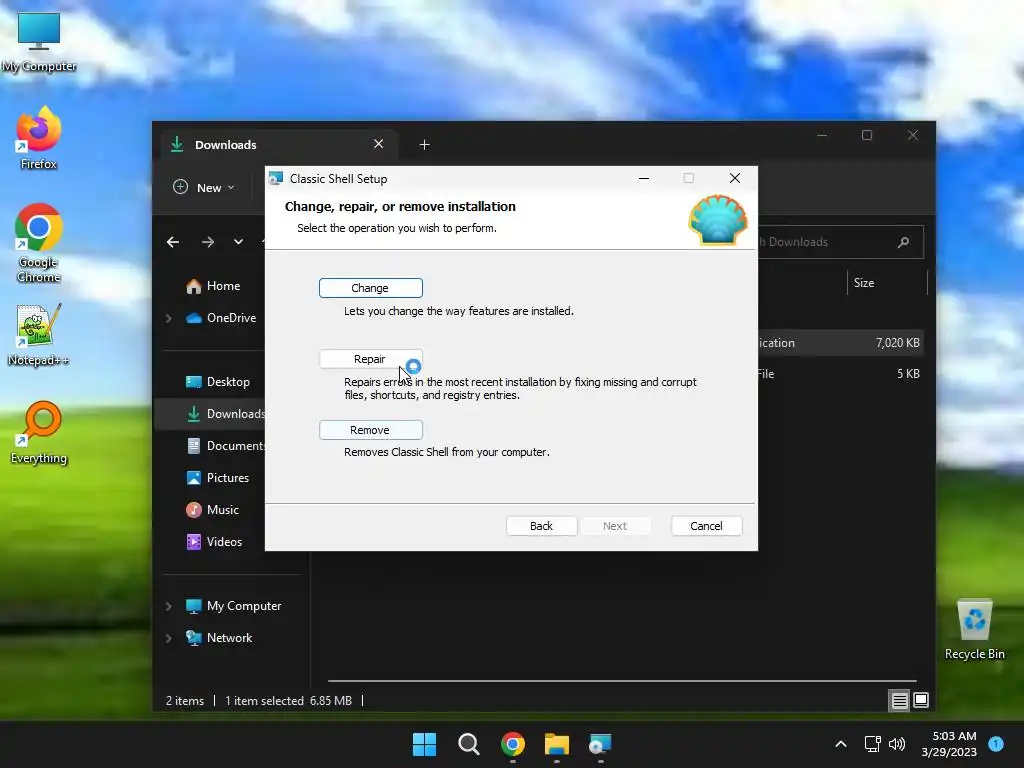Click the New button in File Explorer
The width and height of the screenshot is (1024, 768).
204,187
